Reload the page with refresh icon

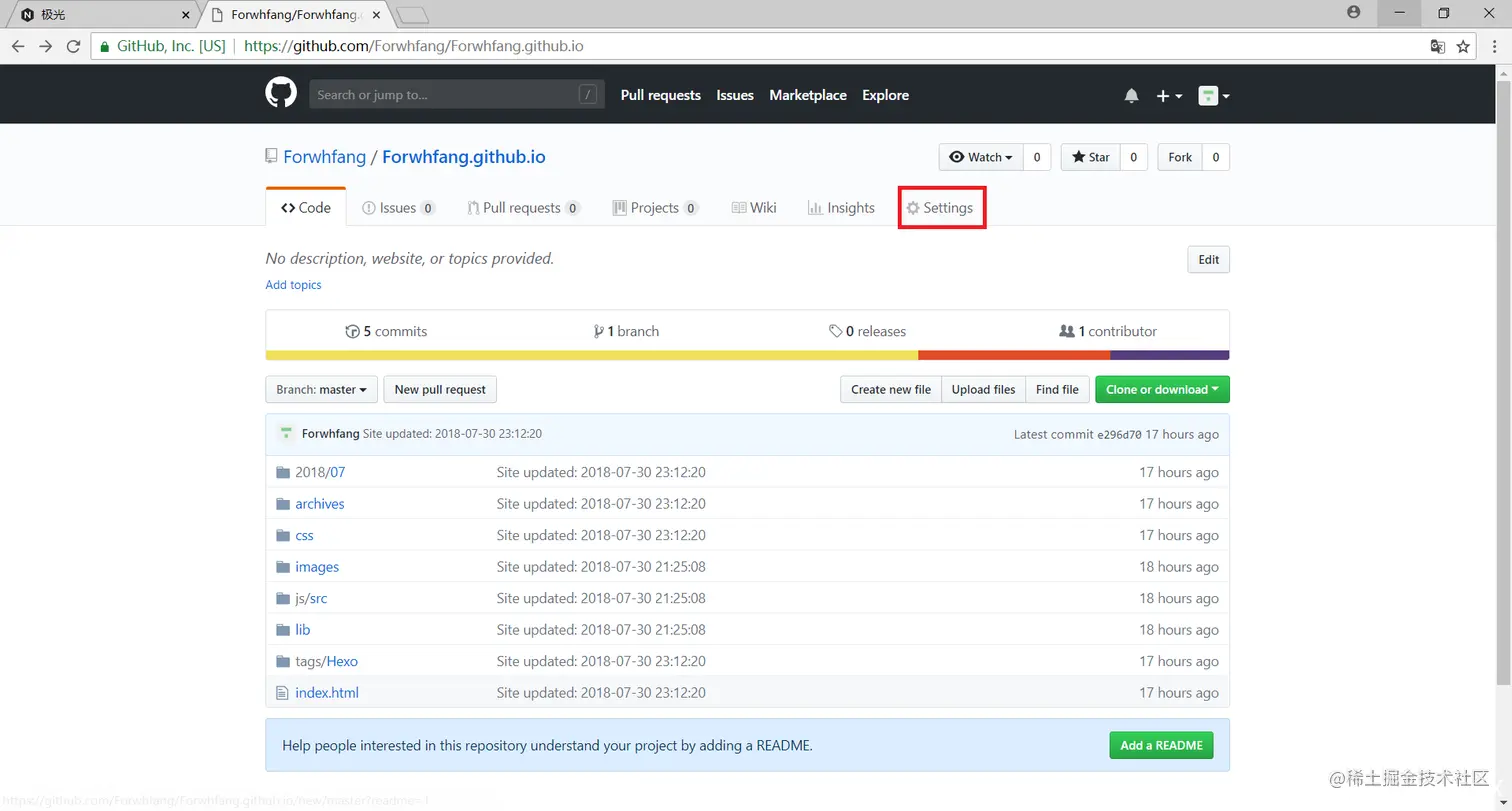pos(73,46)
